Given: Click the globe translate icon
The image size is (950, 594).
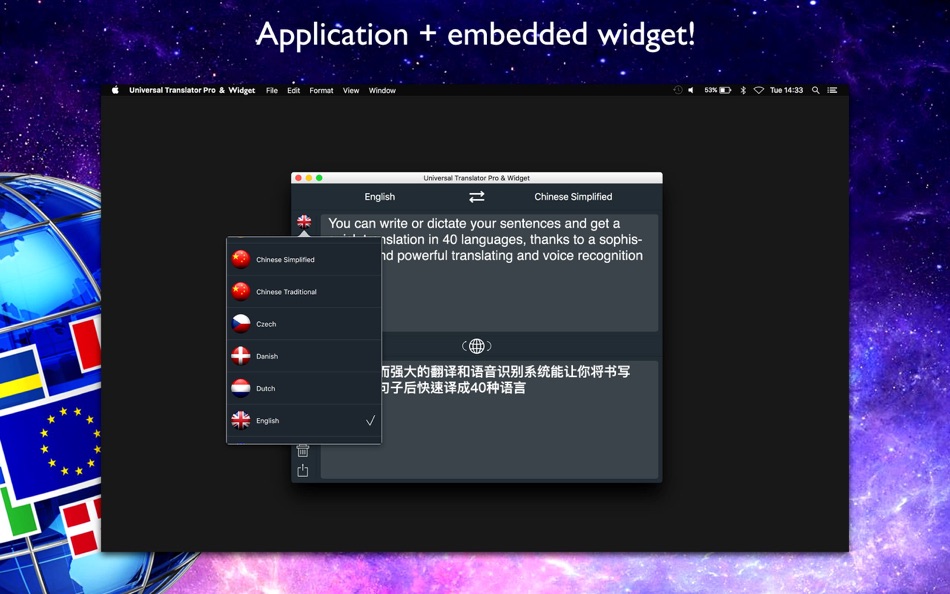Looking at the screenshot, I should tap(477, 346).
